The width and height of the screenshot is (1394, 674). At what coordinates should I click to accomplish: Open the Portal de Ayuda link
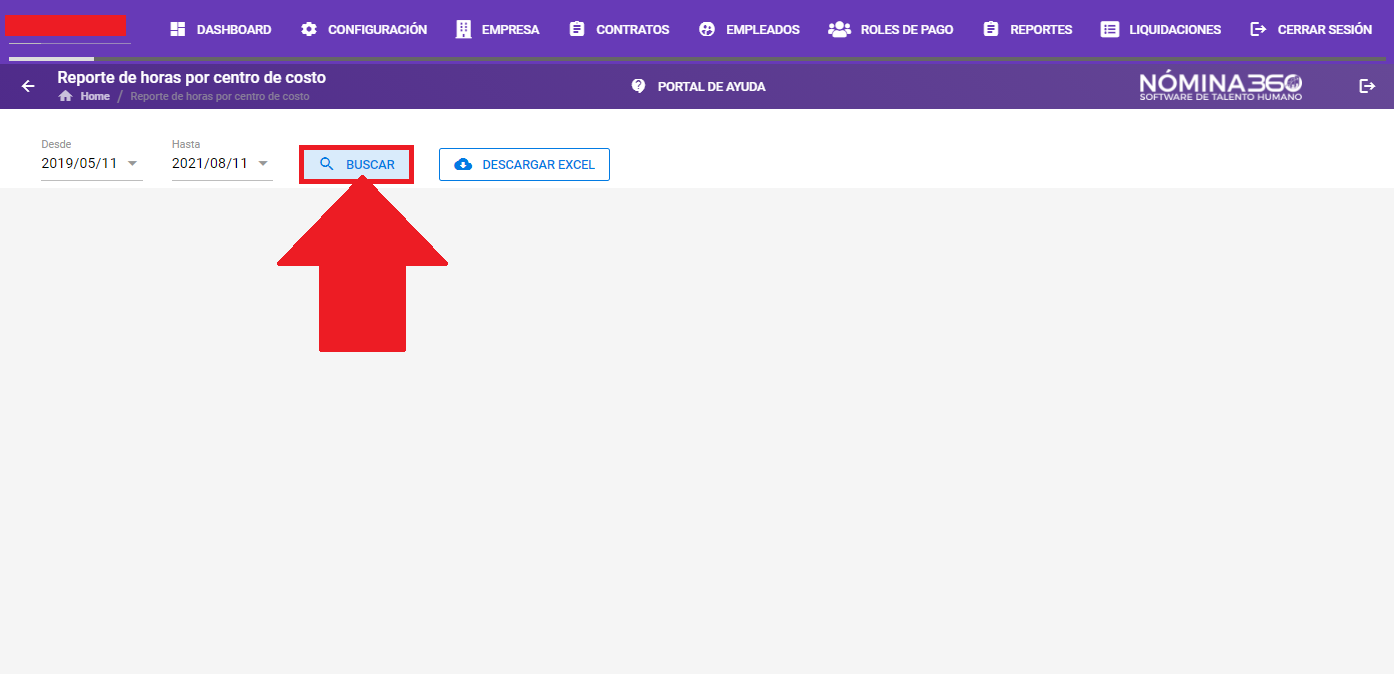(698, 87)
